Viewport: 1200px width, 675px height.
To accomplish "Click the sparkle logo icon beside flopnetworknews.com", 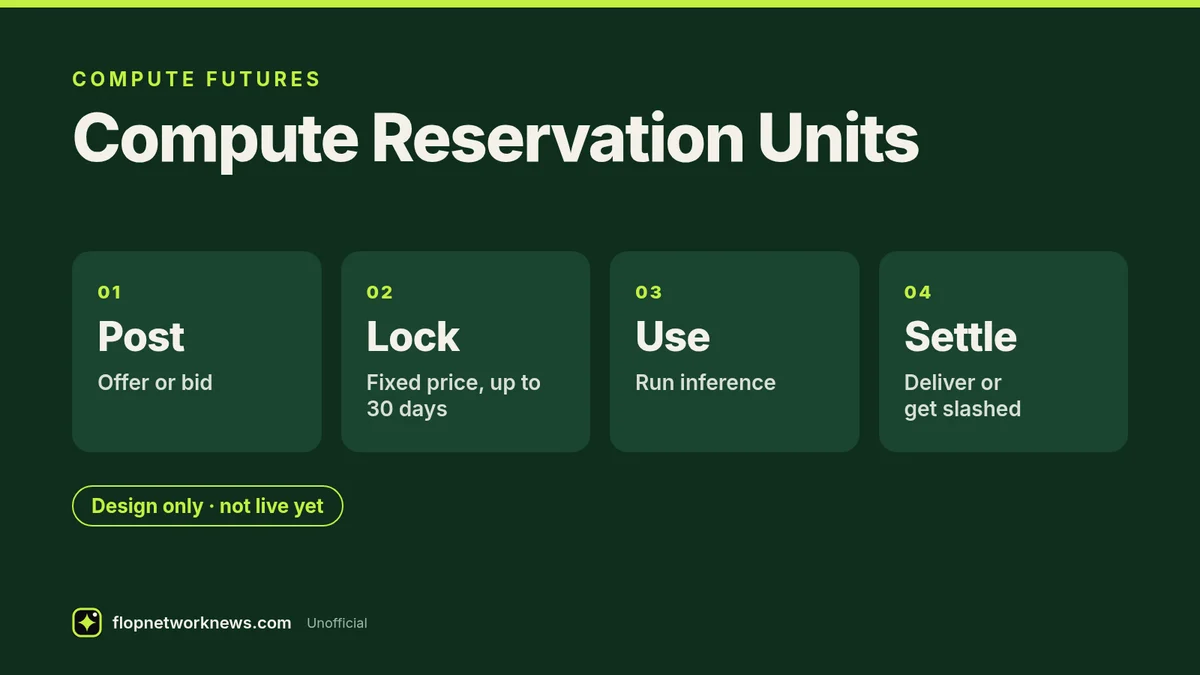I will [x=87, y=623].
